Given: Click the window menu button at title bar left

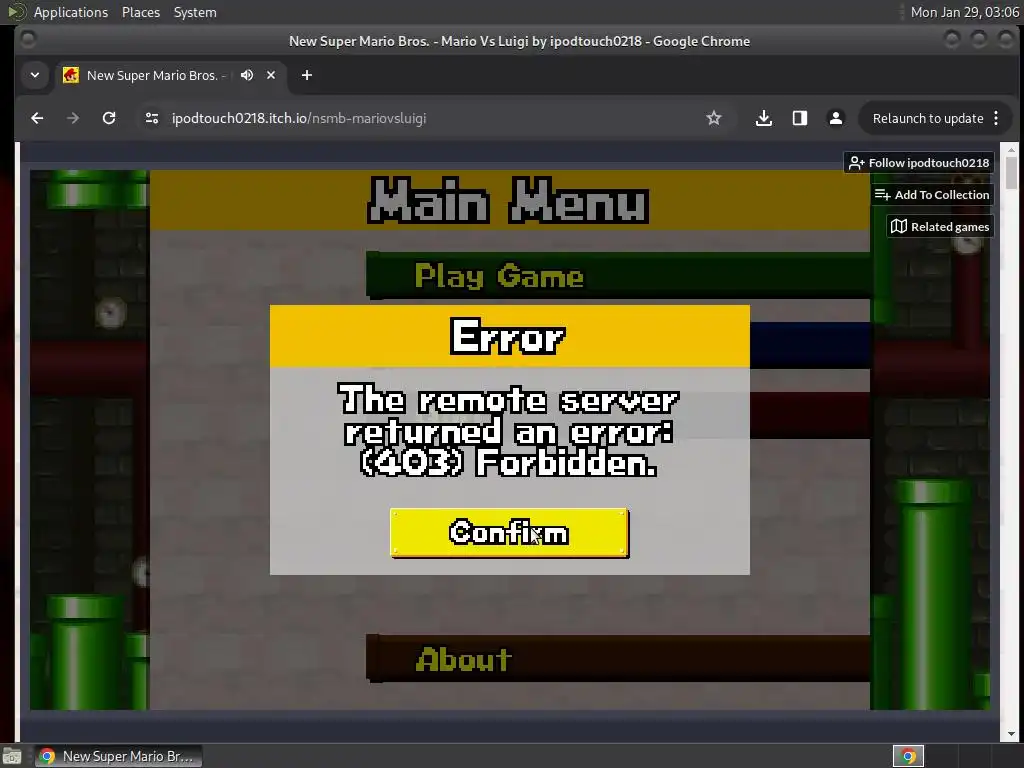Looking at the screenshot, I should [x=28, y=40].
